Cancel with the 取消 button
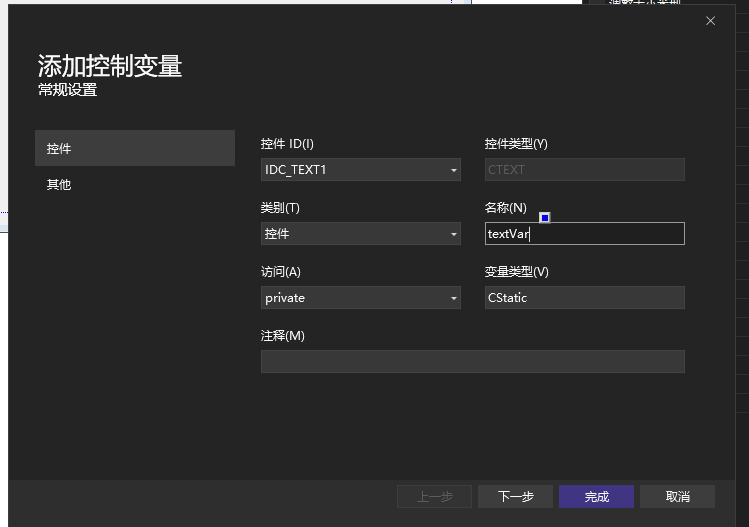Viewport: 749px width, 527px height. [x=677, y=496]
